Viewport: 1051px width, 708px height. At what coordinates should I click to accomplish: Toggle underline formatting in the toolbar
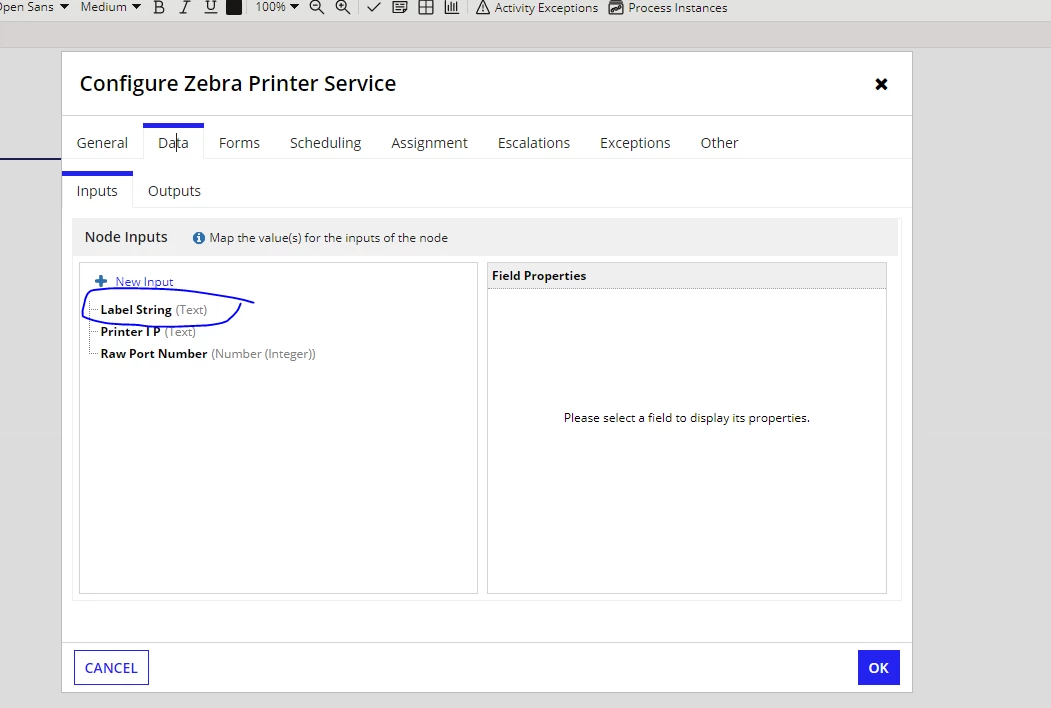(210, 7)
